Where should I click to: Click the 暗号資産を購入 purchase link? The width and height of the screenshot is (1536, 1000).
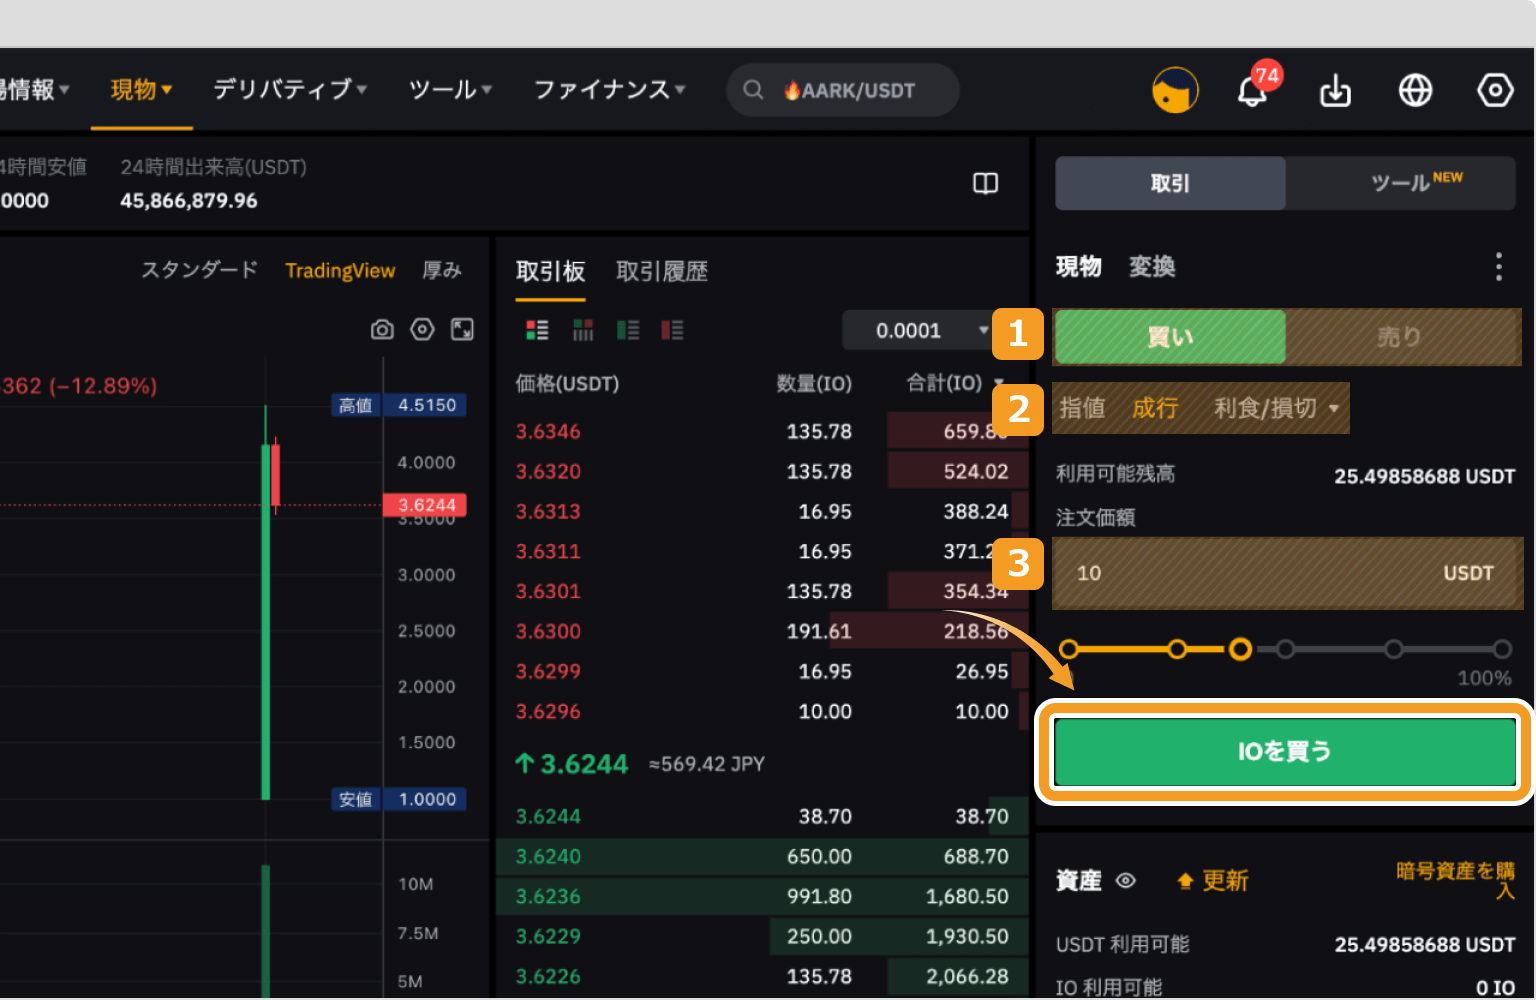[x=1456, y=880]
